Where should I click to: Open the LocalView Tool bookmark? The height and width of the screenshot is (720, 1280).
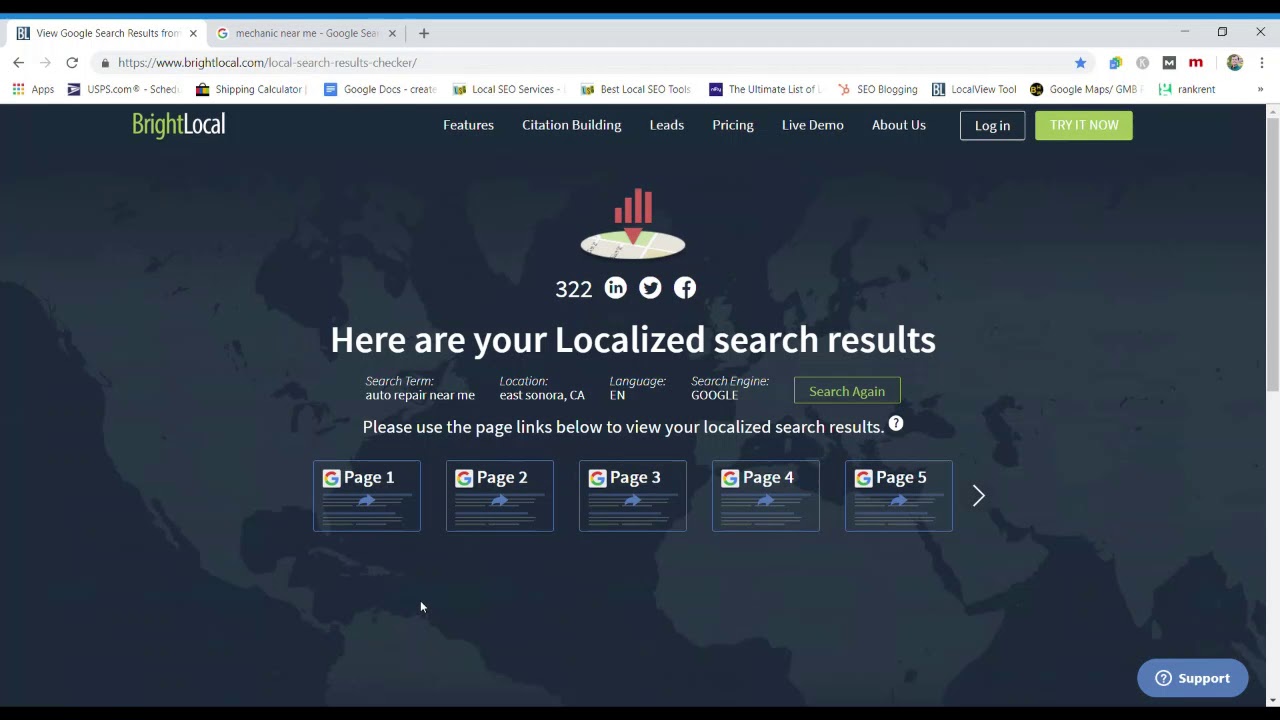pos(974,89)
